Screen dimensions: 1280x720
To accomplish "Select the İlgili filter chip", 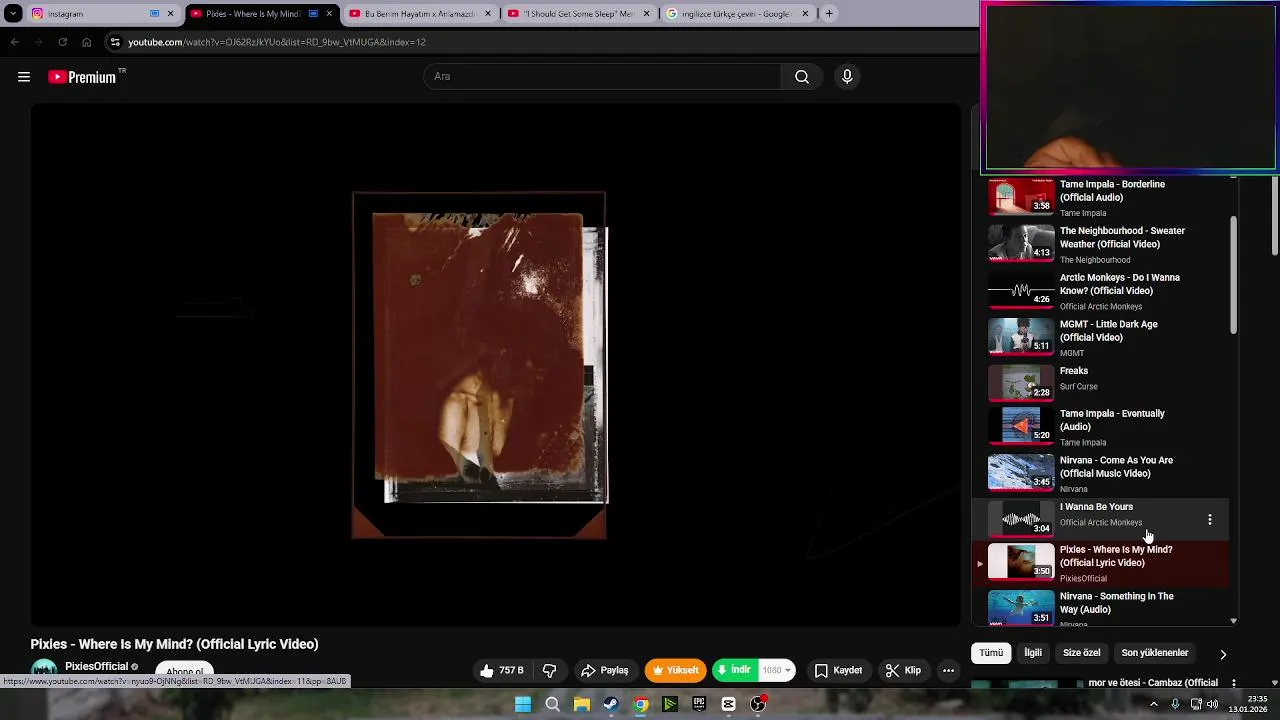I will click(1033, 653).
